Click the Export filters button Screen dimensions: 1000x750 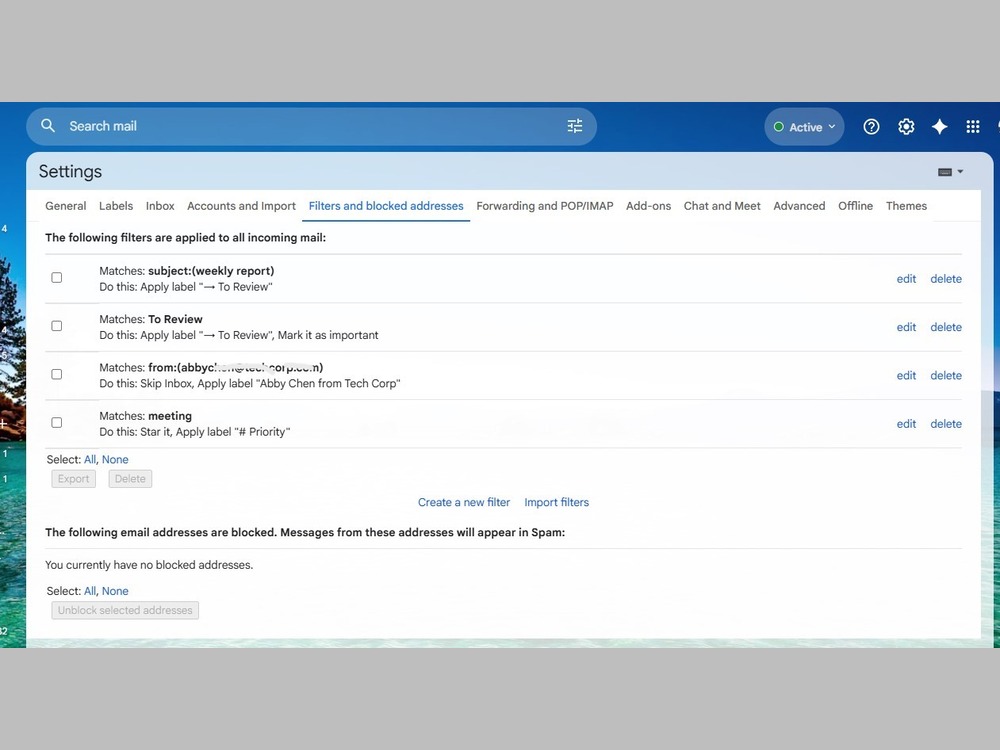point(73,479)
